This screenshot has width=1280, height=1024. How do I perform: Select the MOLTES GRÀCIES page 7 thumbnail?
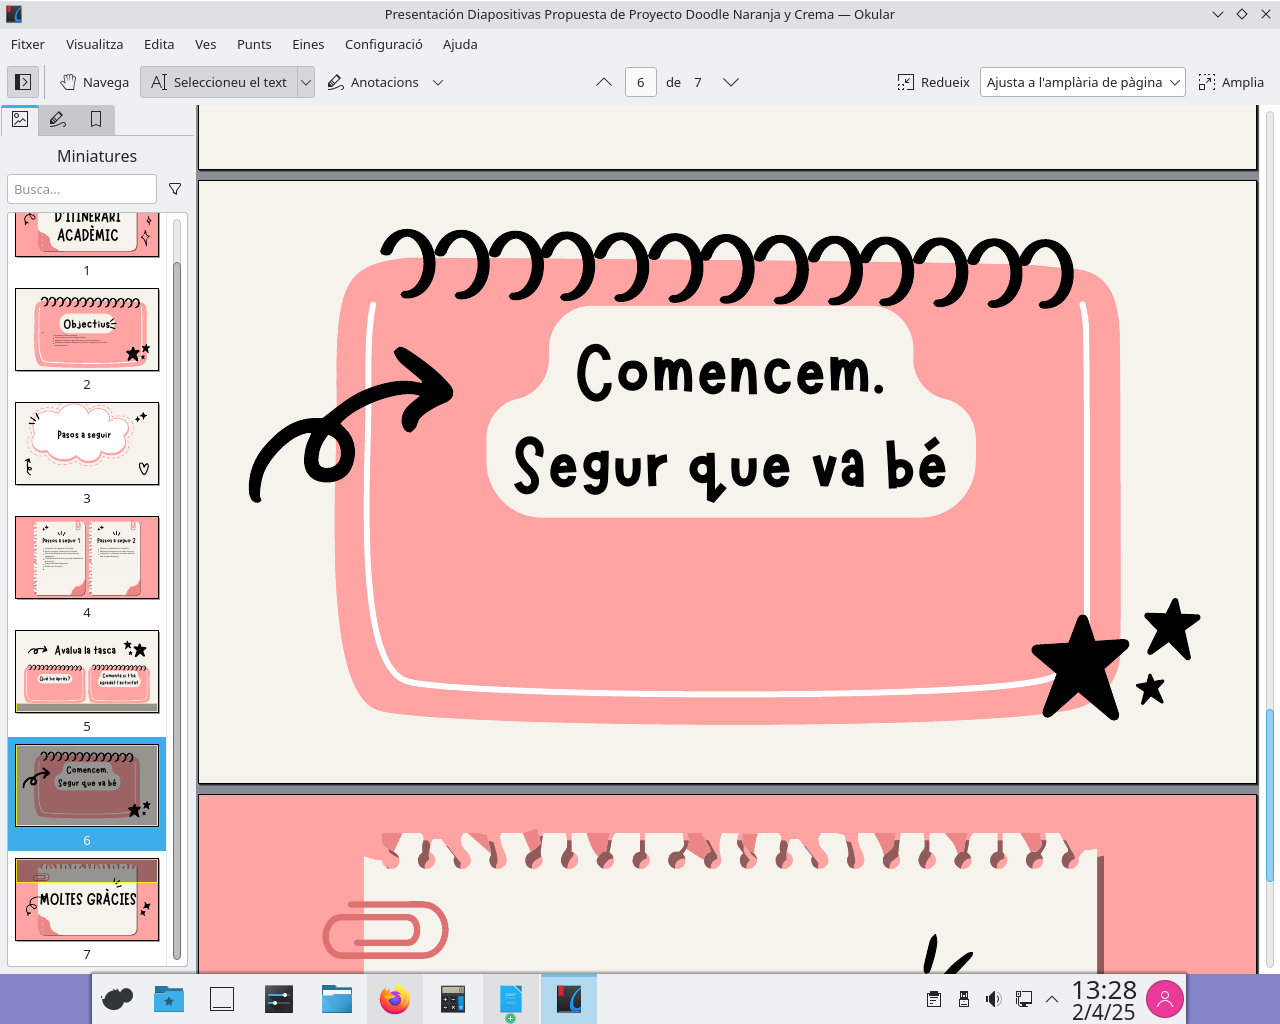(87, 899)
